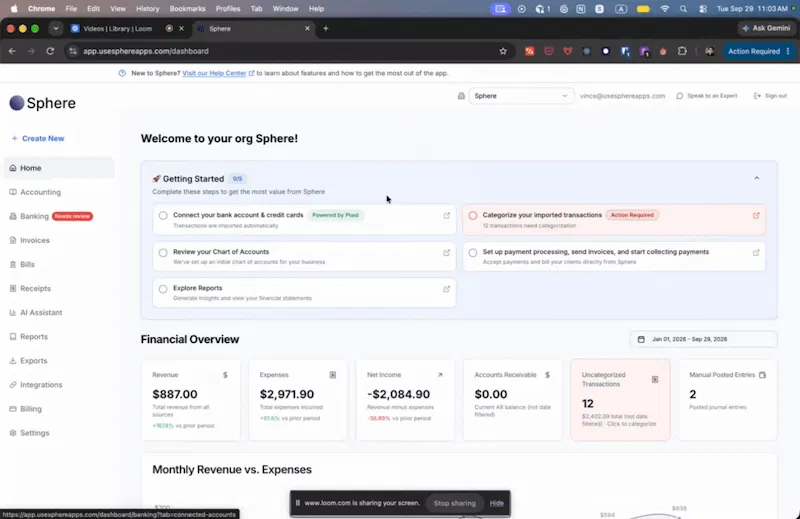Click the address bar URL

pyautogui.click(x=146, y=51)
